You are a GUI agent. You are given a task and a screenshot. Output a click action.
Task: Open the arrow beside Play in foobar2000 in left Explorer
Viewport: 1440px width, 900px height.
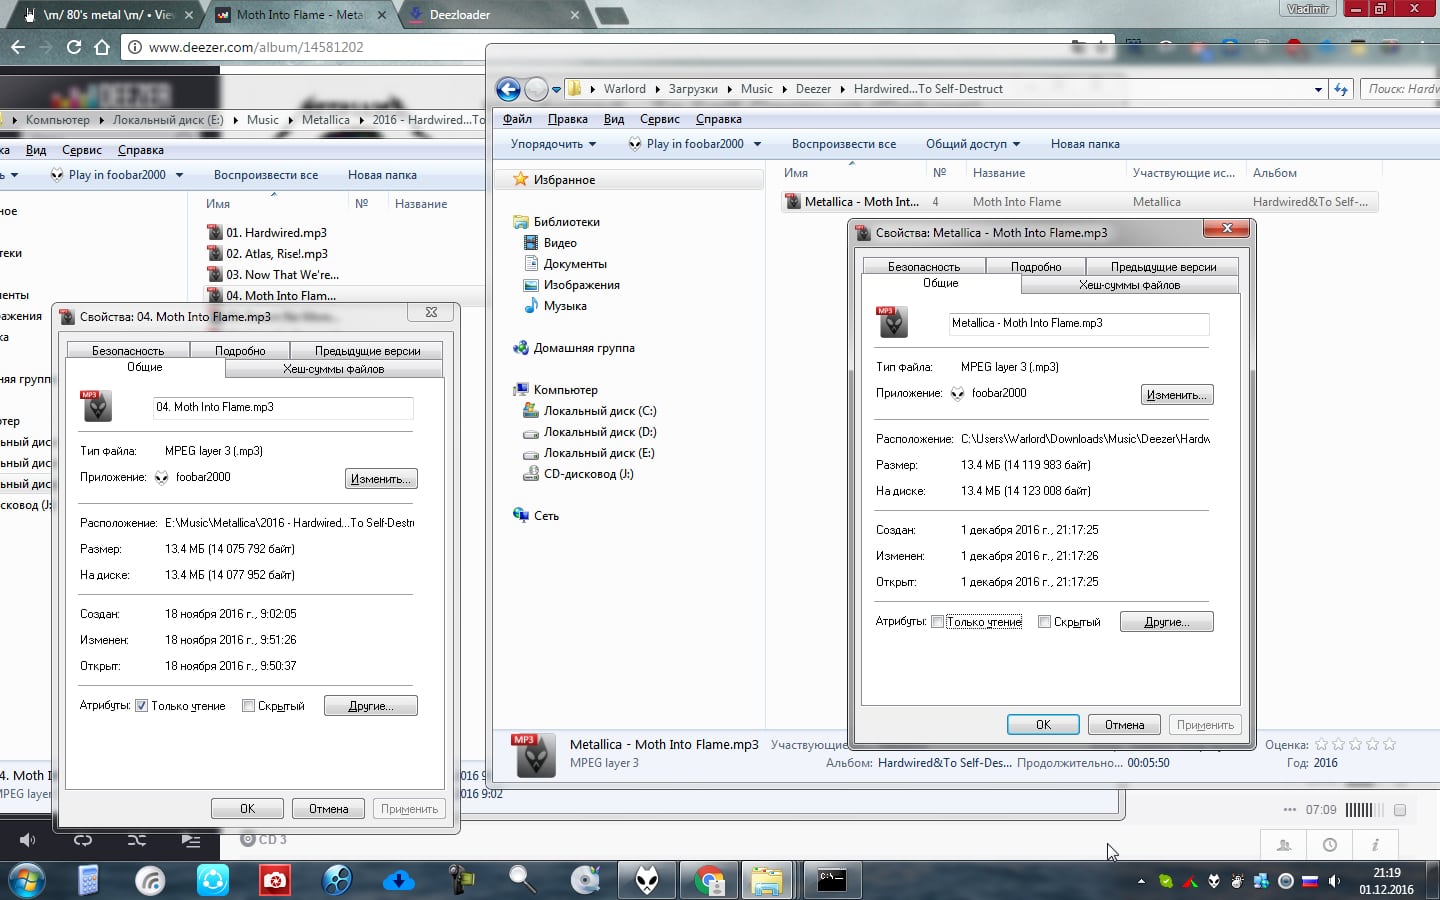click(x=179, y=175)
